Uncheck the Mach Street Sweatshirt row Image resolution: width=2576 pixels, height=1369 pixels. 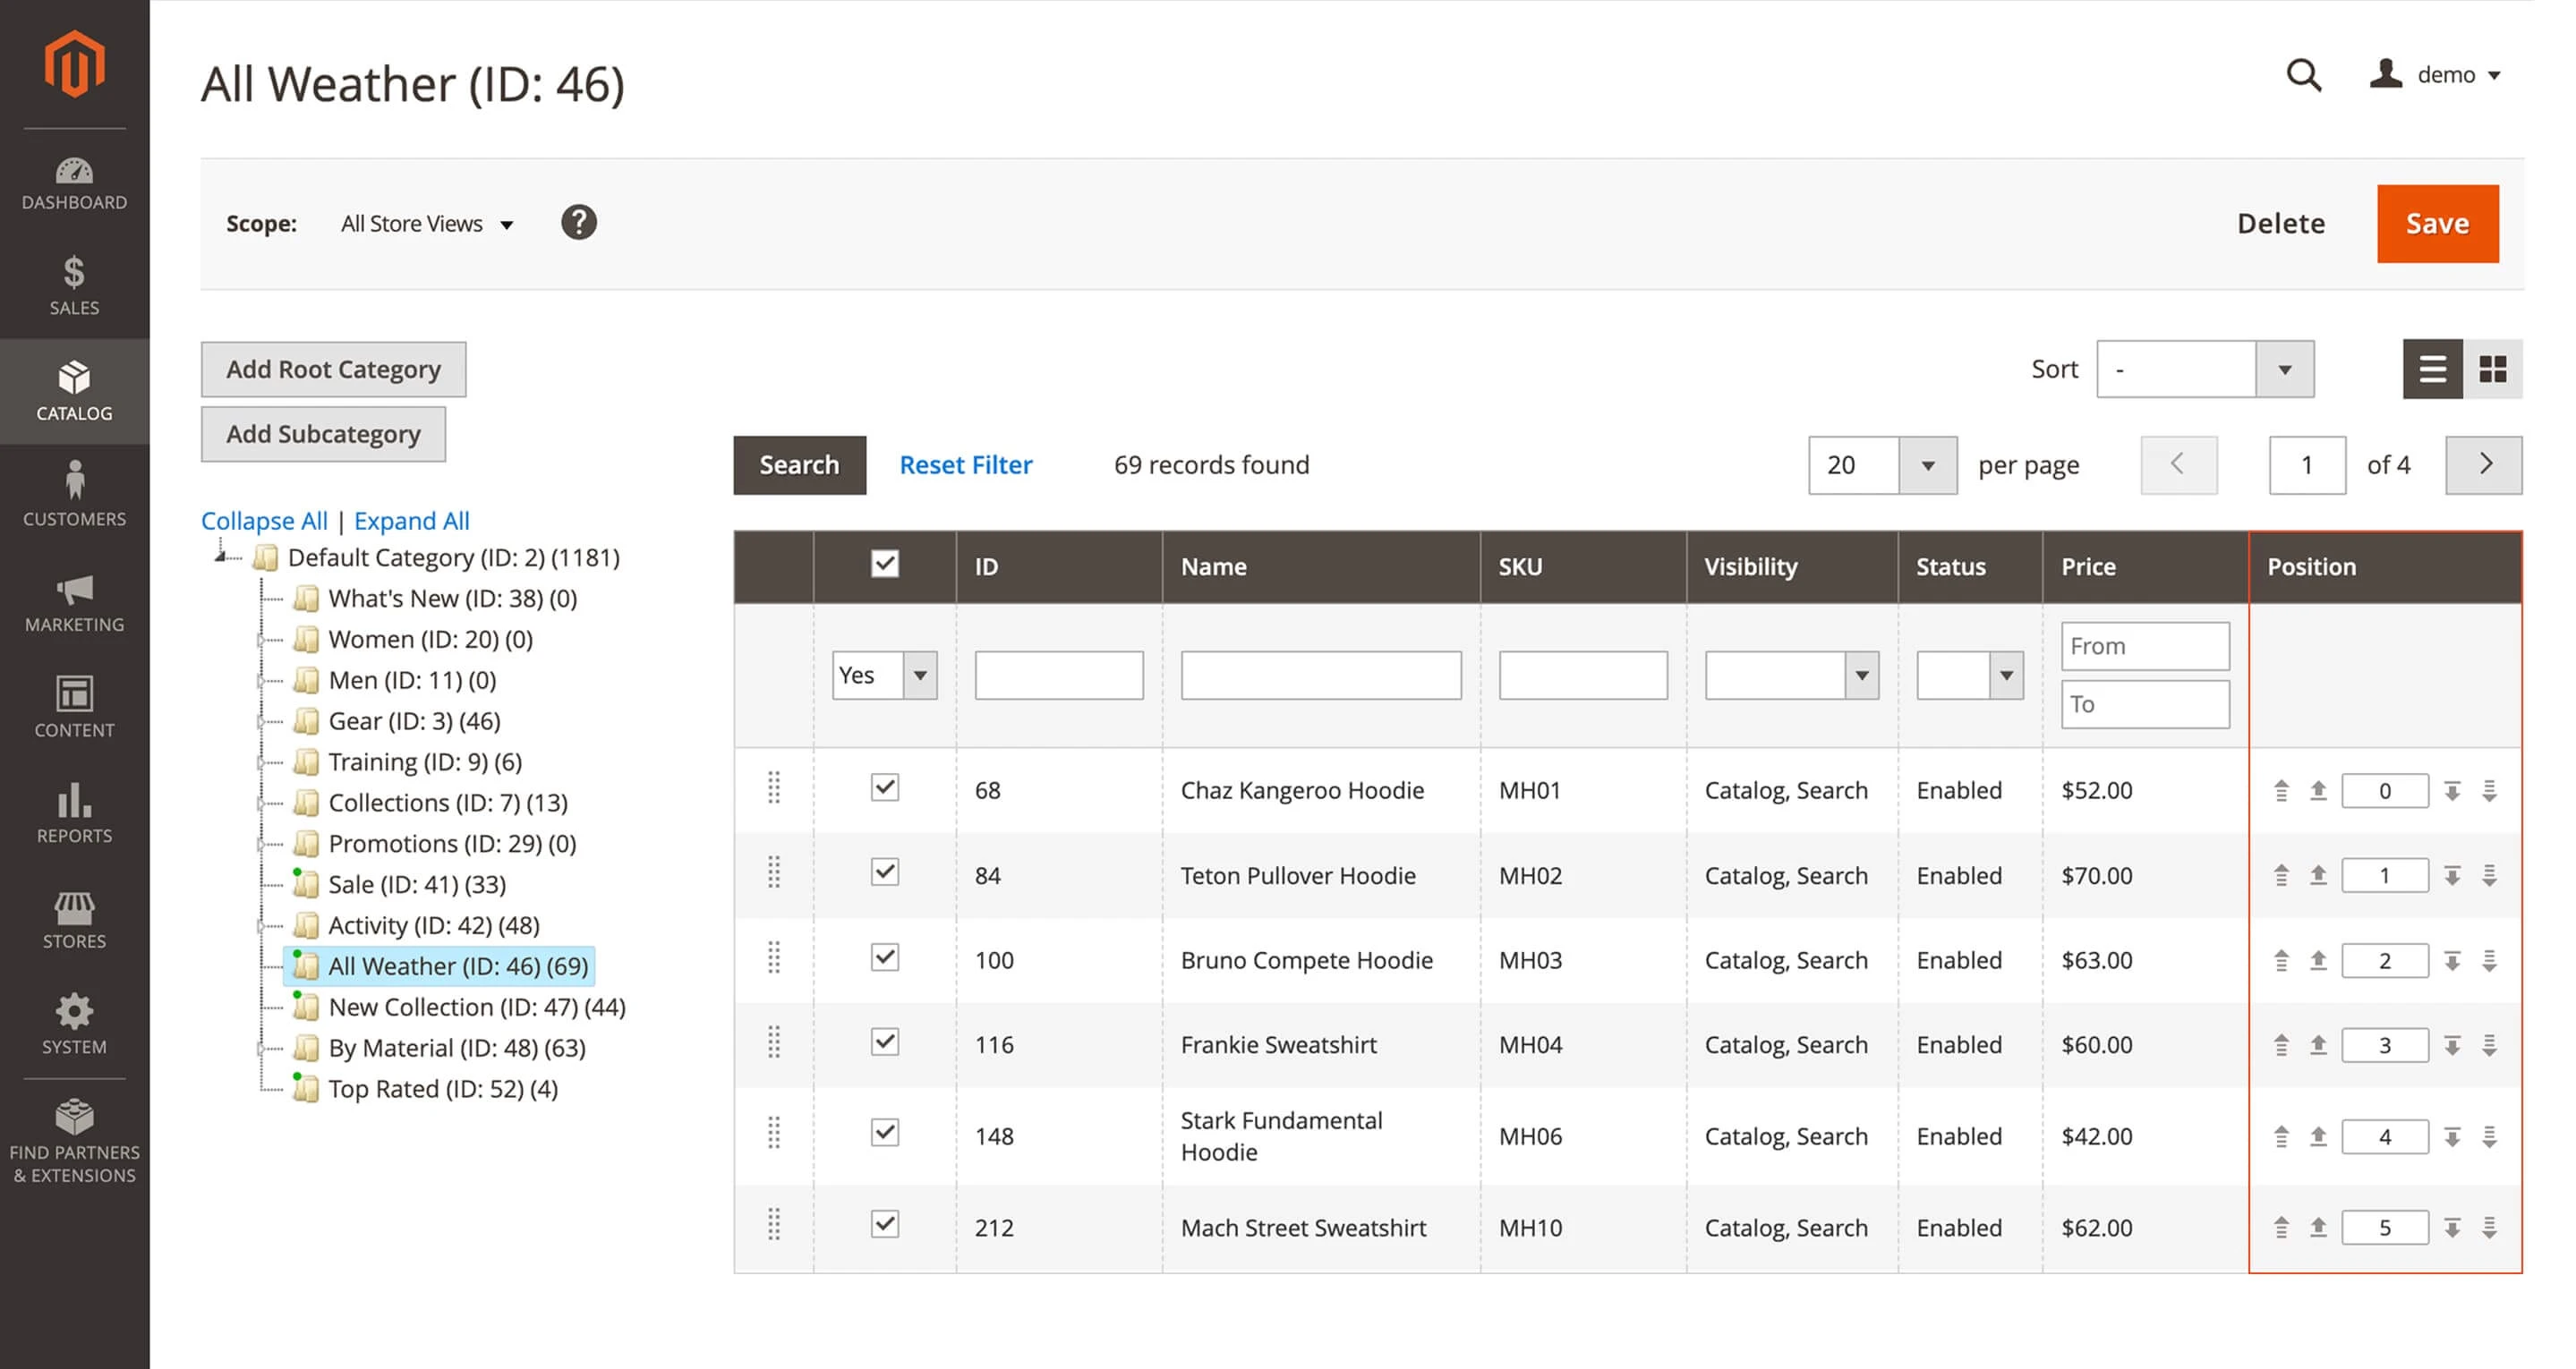click(x=884, y=1225)
